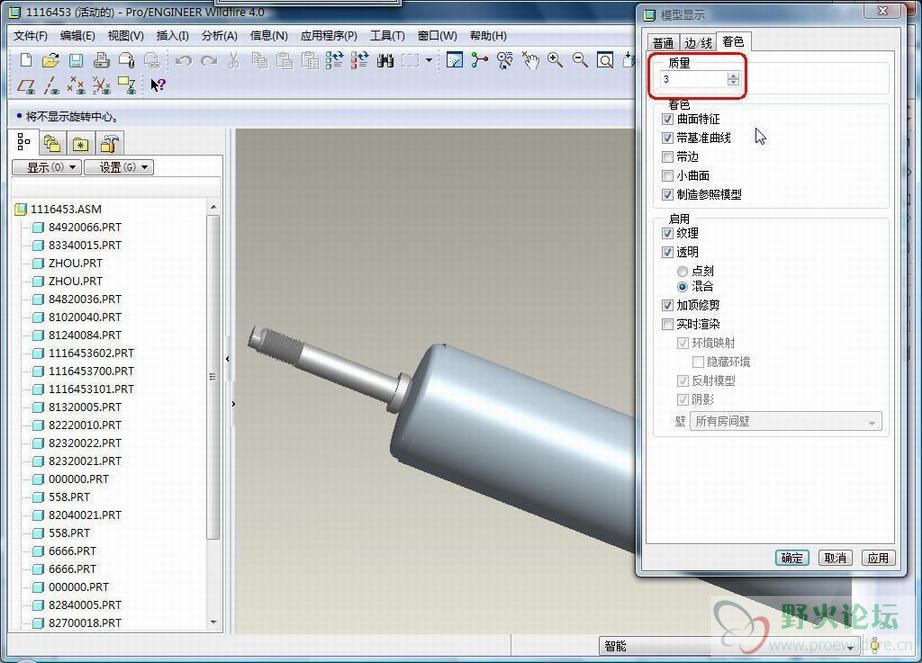Viewport: 922px width, 663px height.
Task: Open the 插入(I) menu
Action: point(172,36)
